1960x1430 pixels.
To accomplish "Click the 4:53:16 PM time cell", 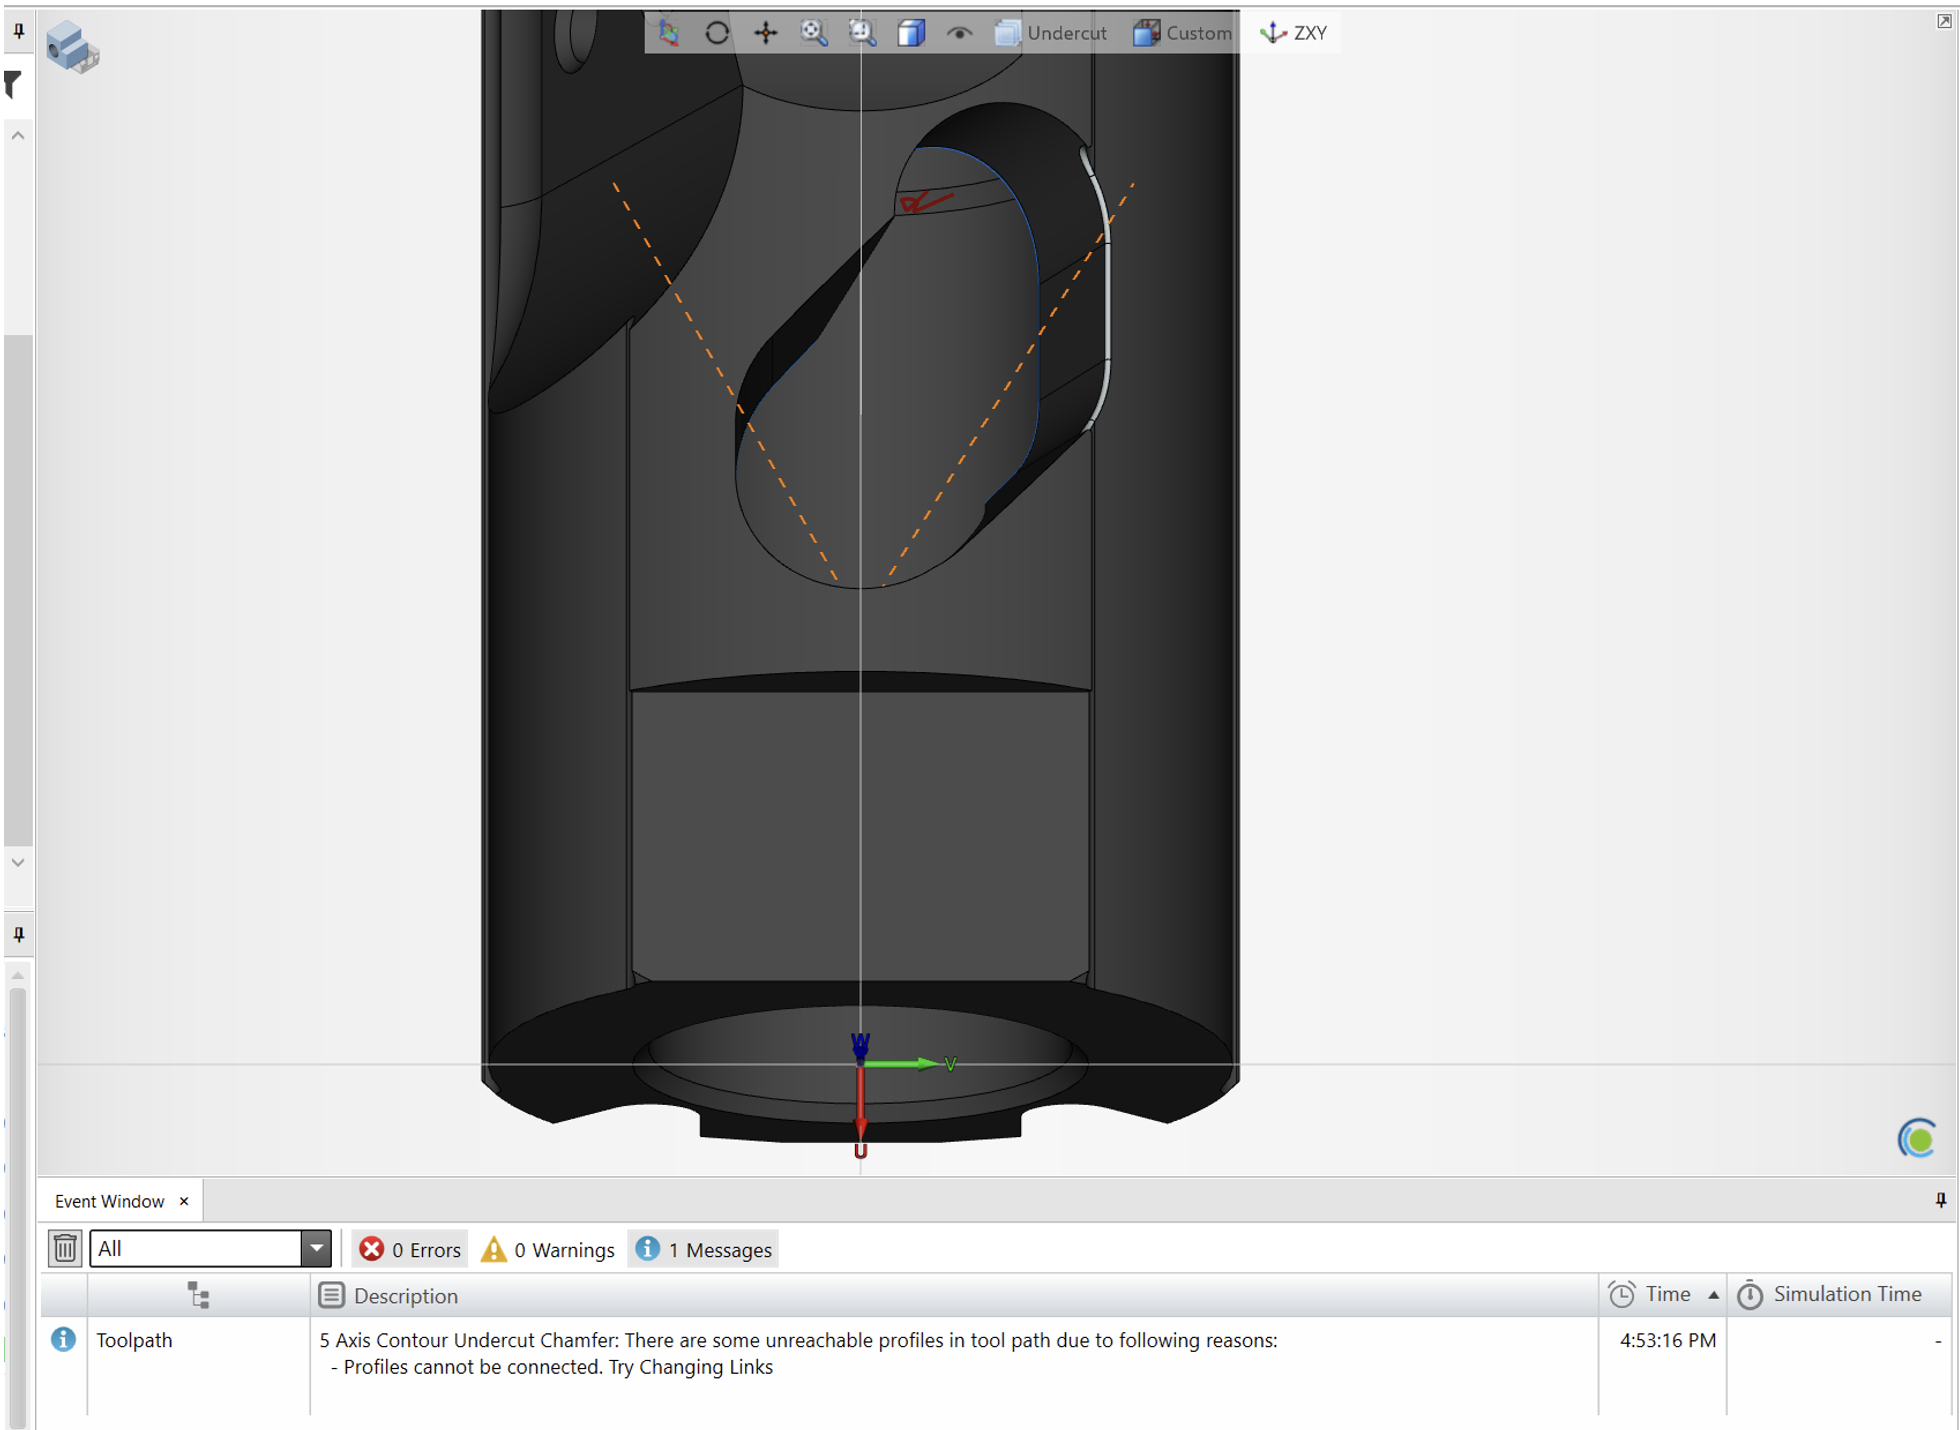I will tap(1667, 1340).
